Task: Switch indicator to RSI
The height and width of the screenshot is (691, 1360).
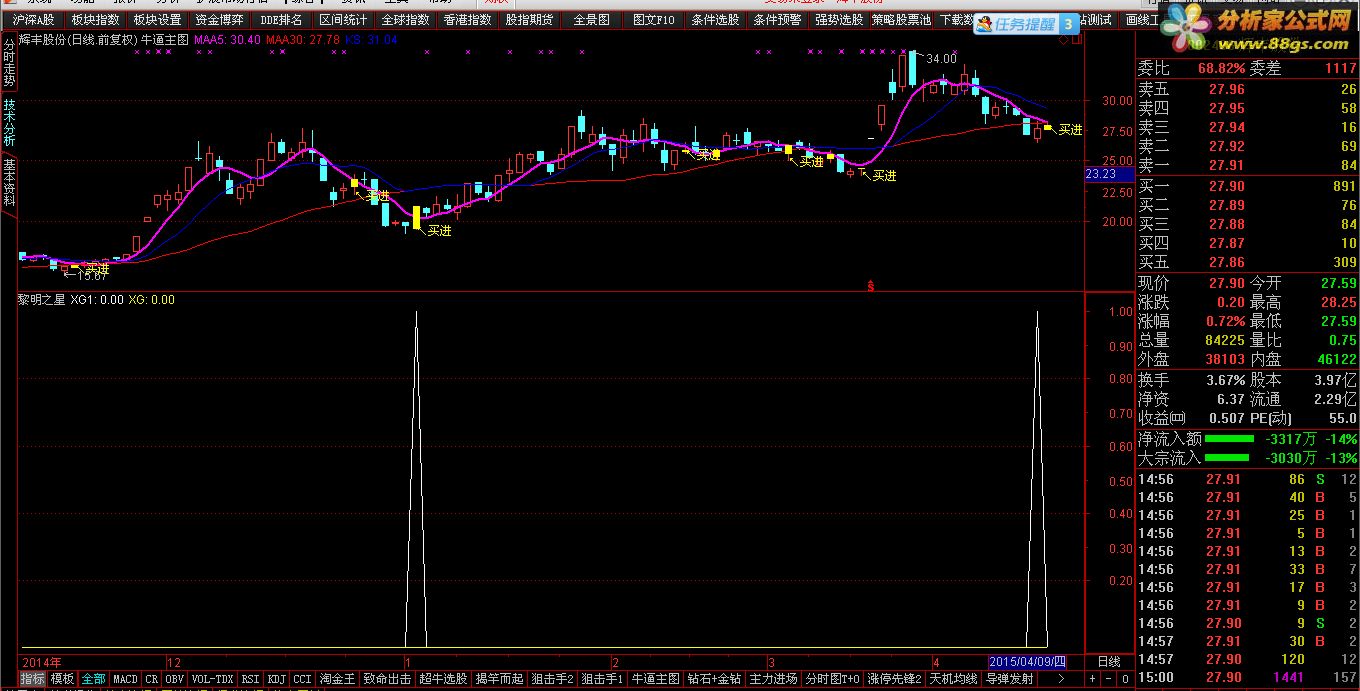Action: [x=250, y=679]
